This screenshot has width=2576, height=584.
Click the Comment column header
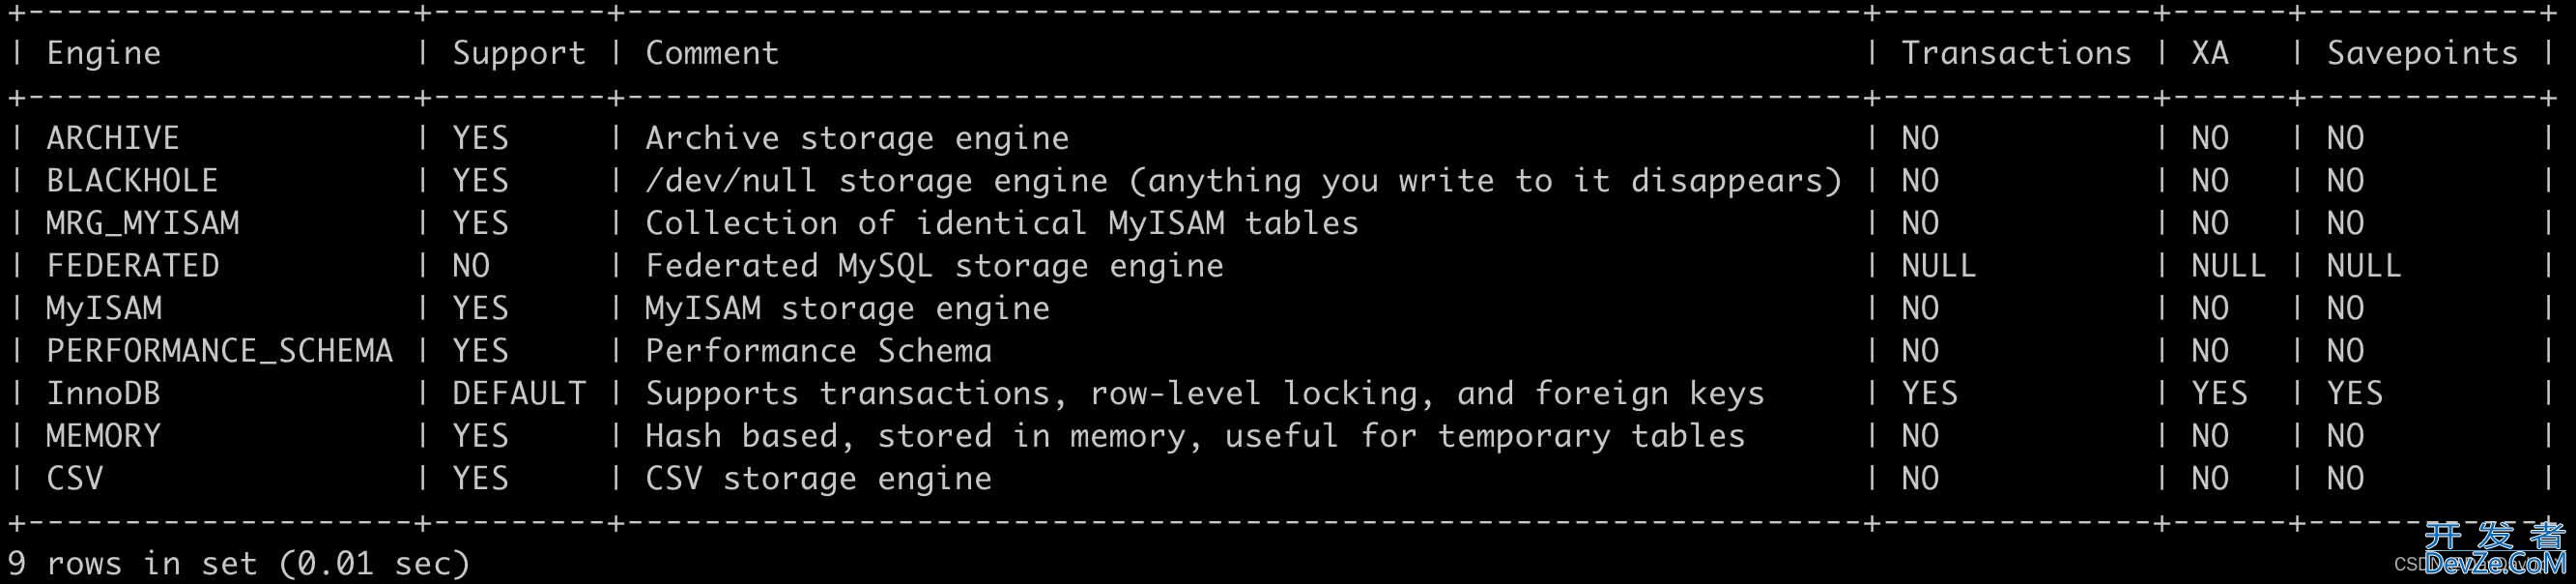click(711, 53)
